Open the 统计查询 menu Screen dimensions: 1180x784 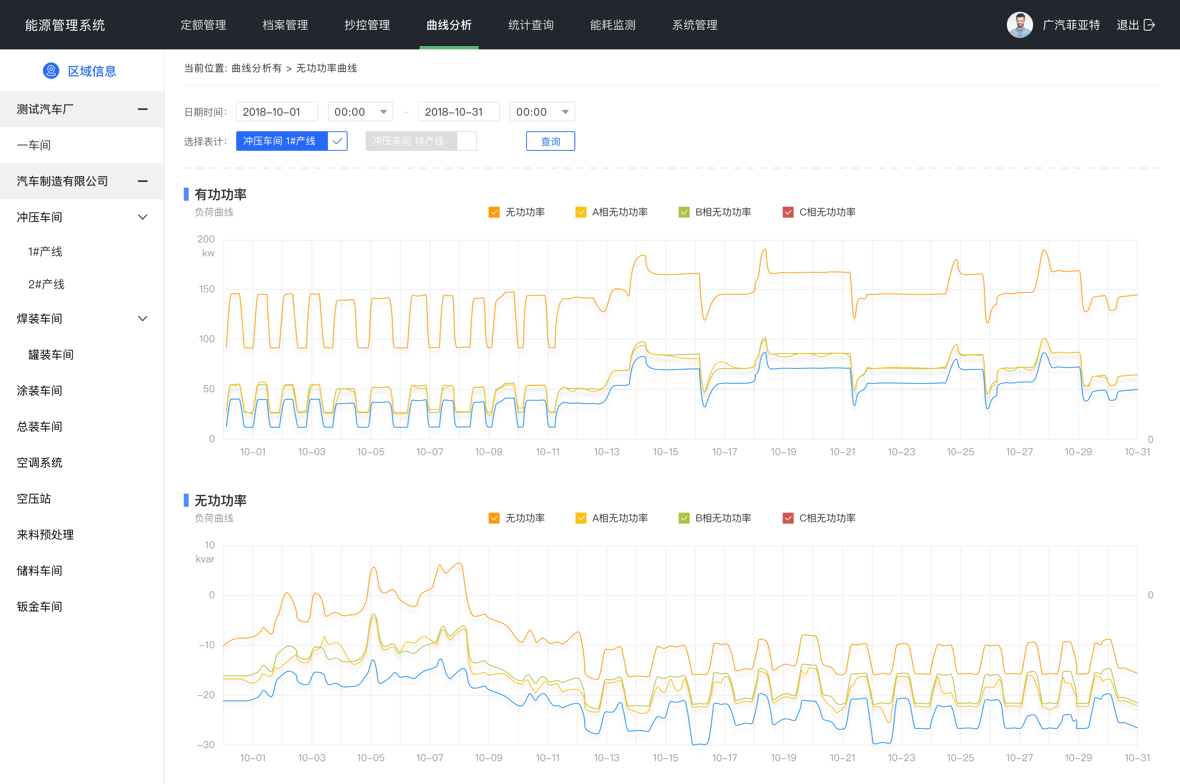[x=531, y=25]
